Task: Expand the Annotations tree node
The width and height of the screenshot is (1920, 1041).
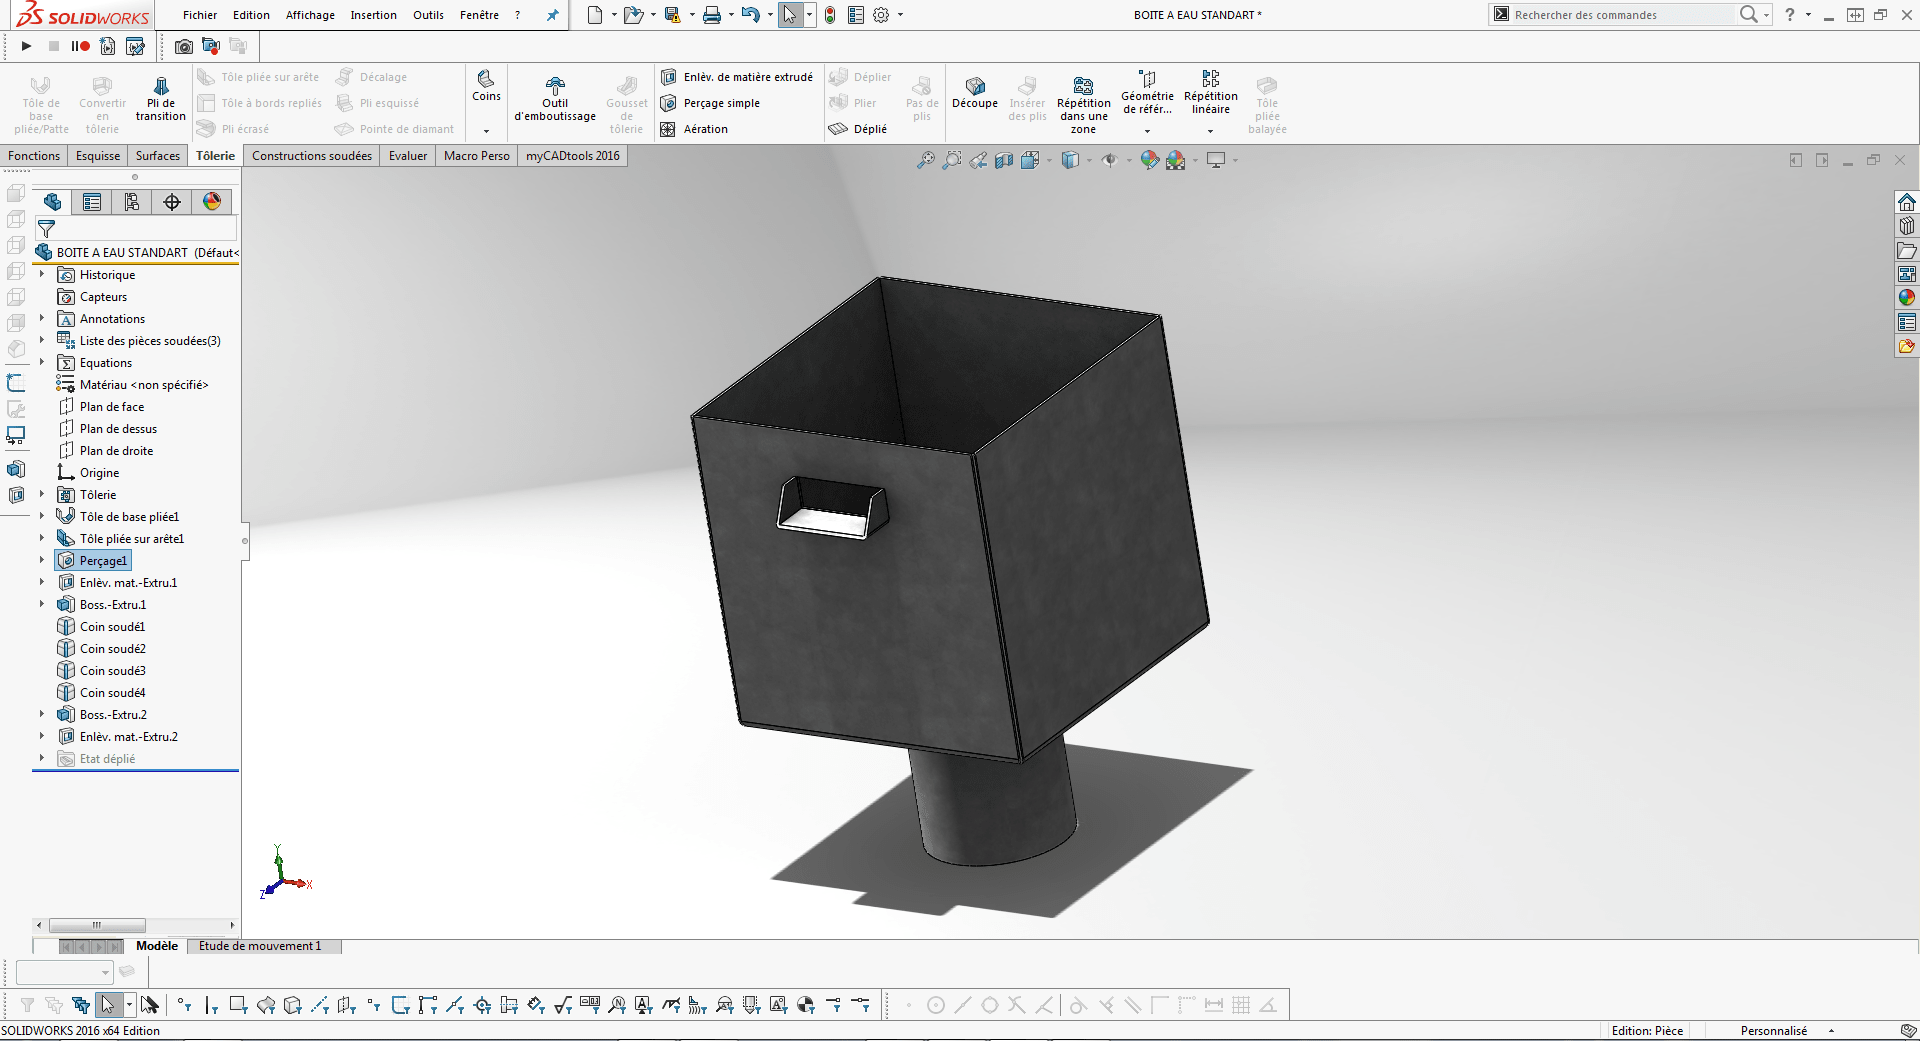Action: click(42, 318)
